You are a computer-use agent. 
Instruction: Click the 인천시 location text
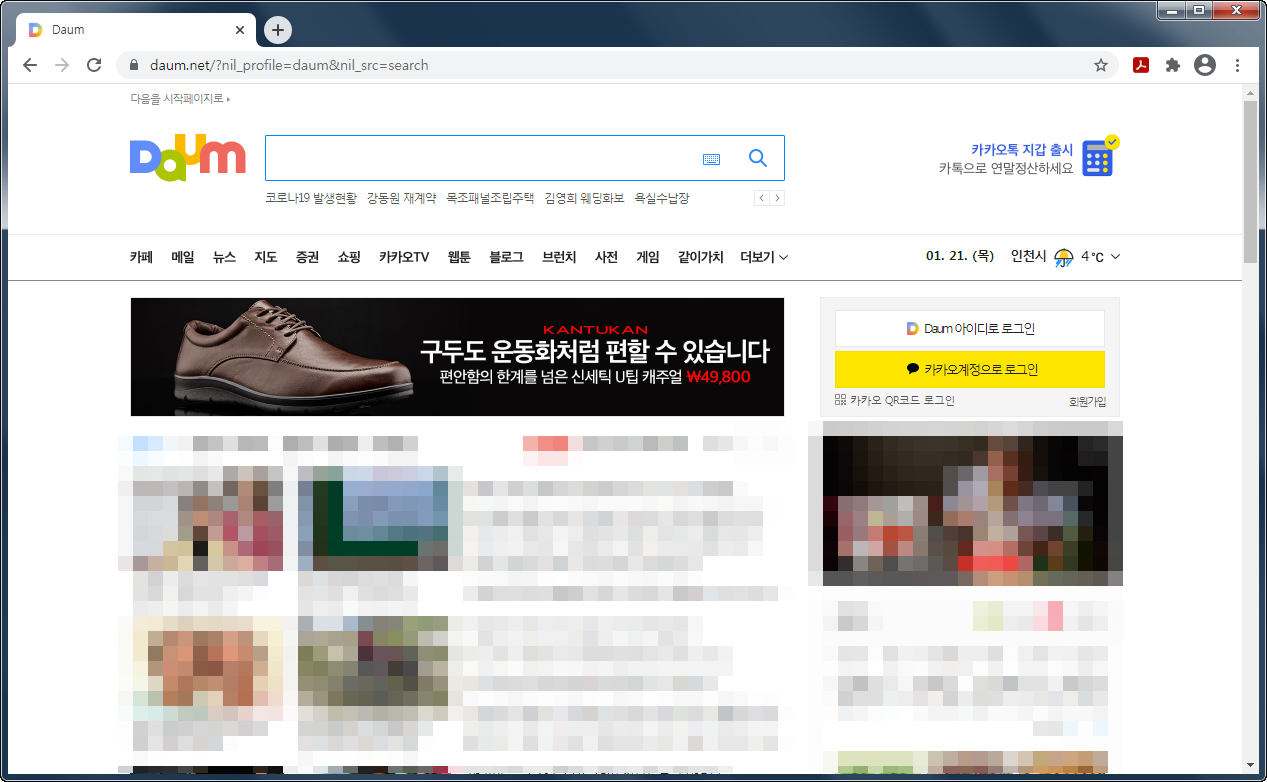pos(1028,257)
